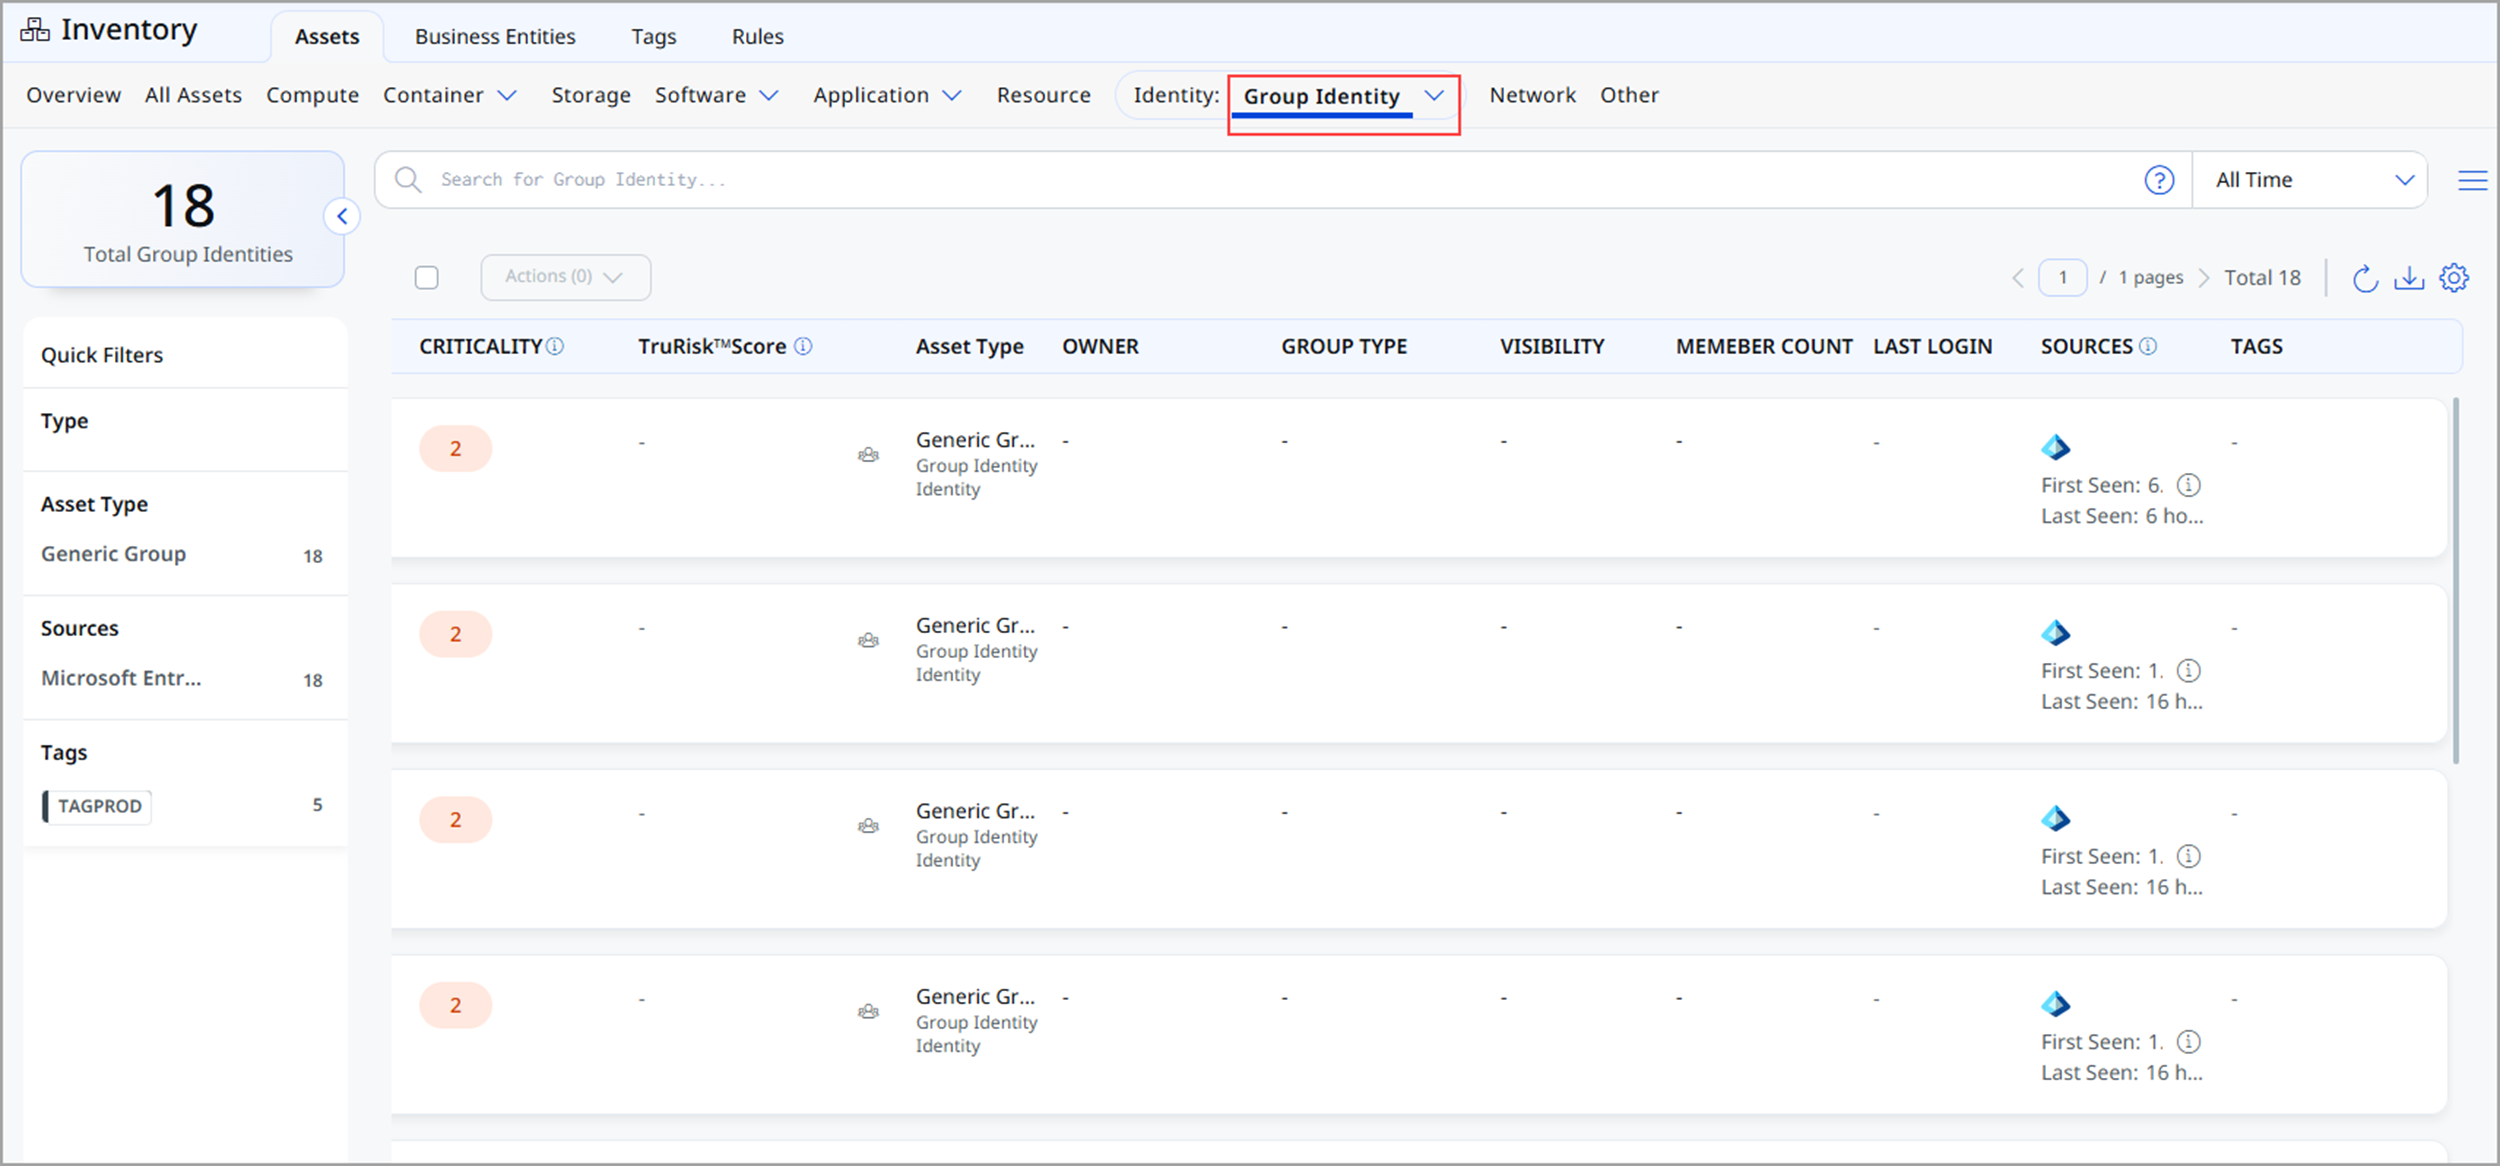Click the CRITICALITY column info icon
This screenshot has width=2500, height=1166.
click(x=555, y=346)
